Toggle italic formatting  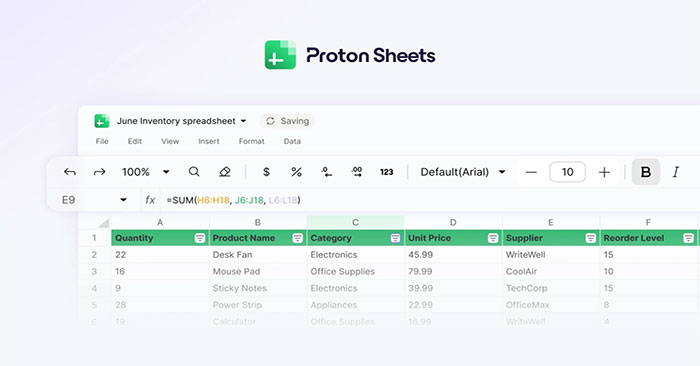(x=676, y=172)
